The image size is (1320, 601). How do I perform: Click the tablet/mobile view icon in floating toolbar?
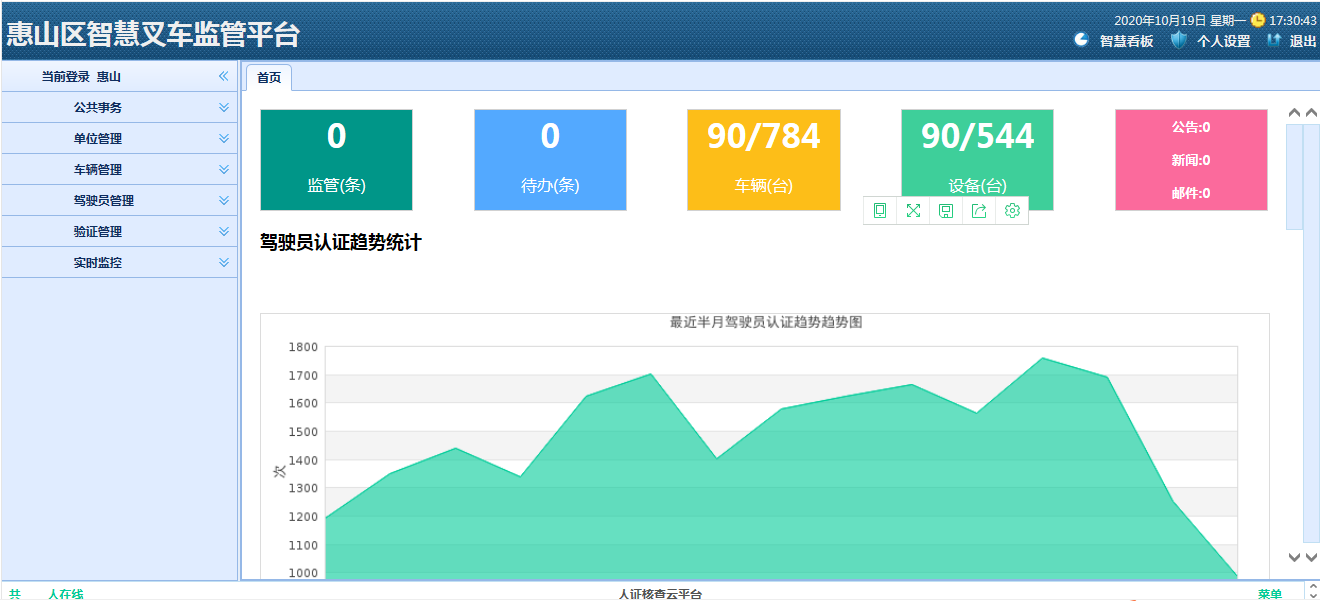(880, 210)
